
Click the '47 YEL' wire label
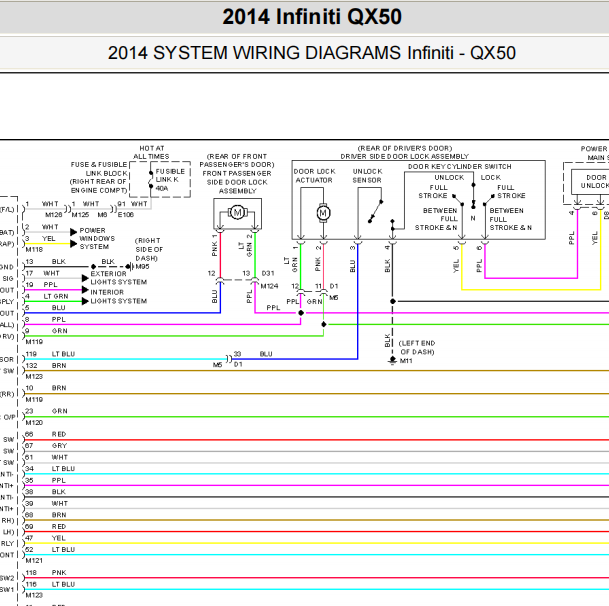point(45,538)
